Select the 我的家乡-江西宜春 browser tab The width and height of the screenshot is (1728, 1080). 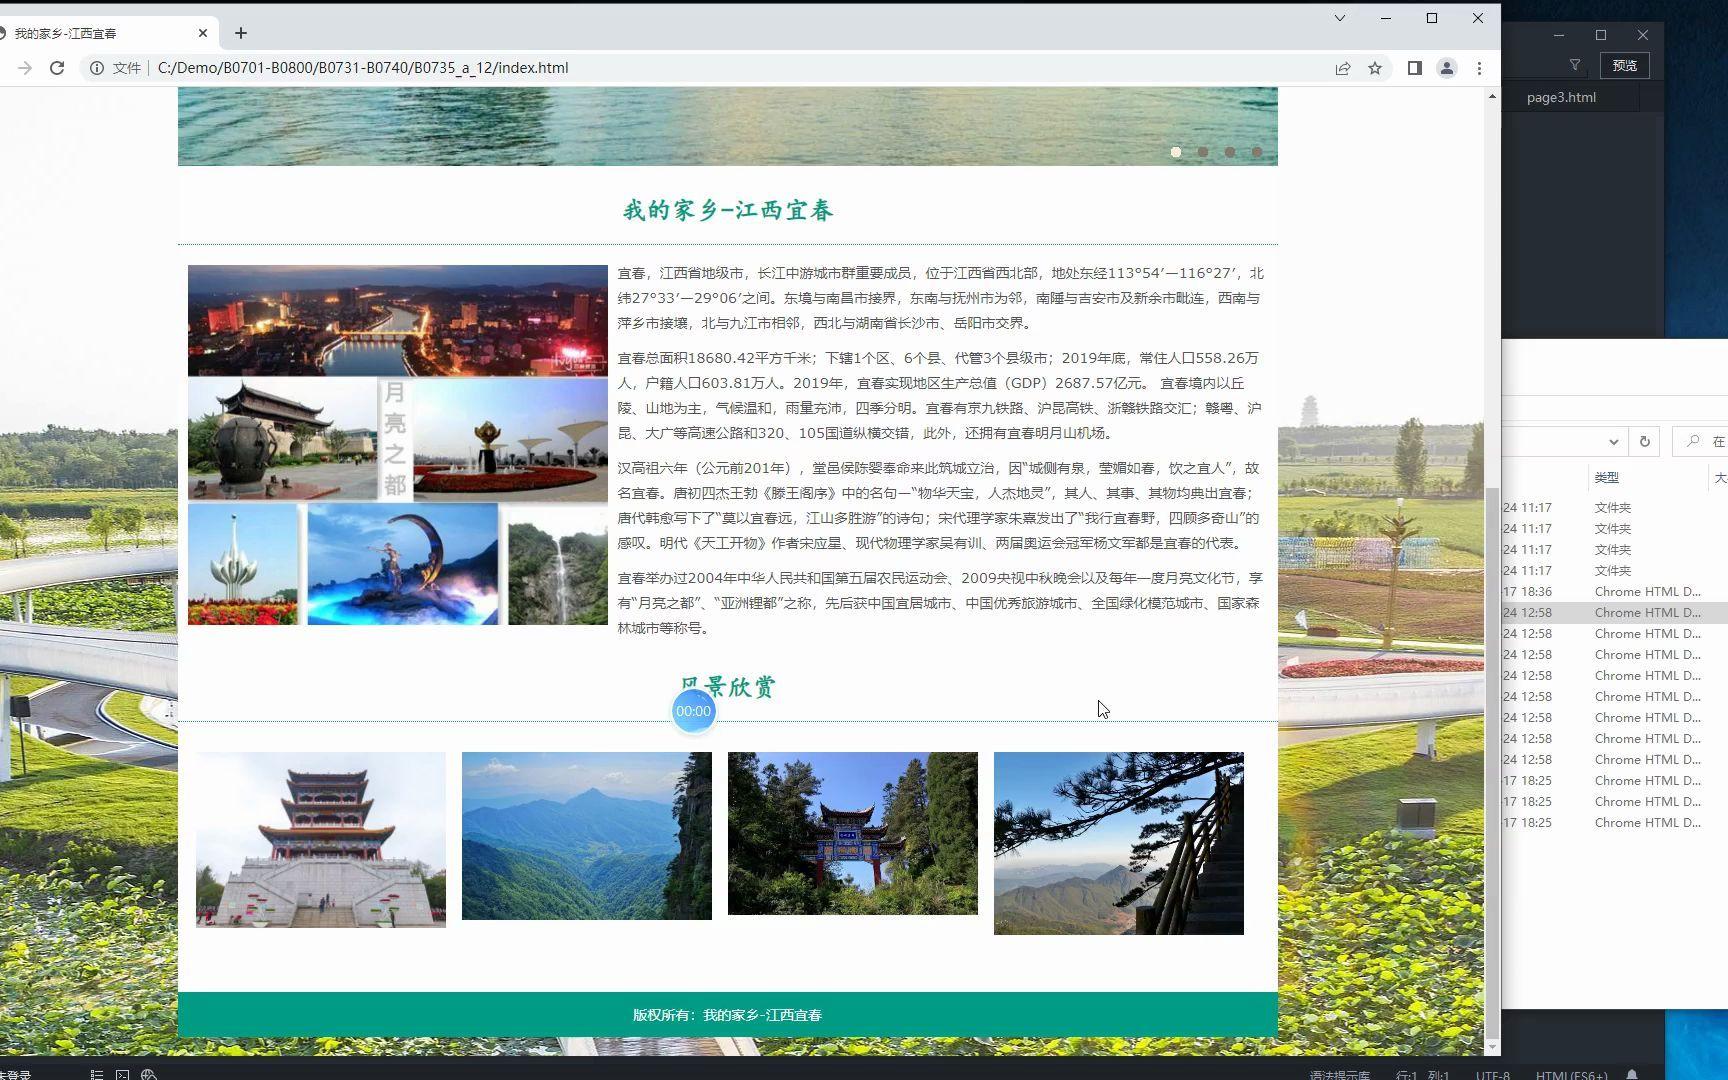pyautogui.click(x=105, y=33)
